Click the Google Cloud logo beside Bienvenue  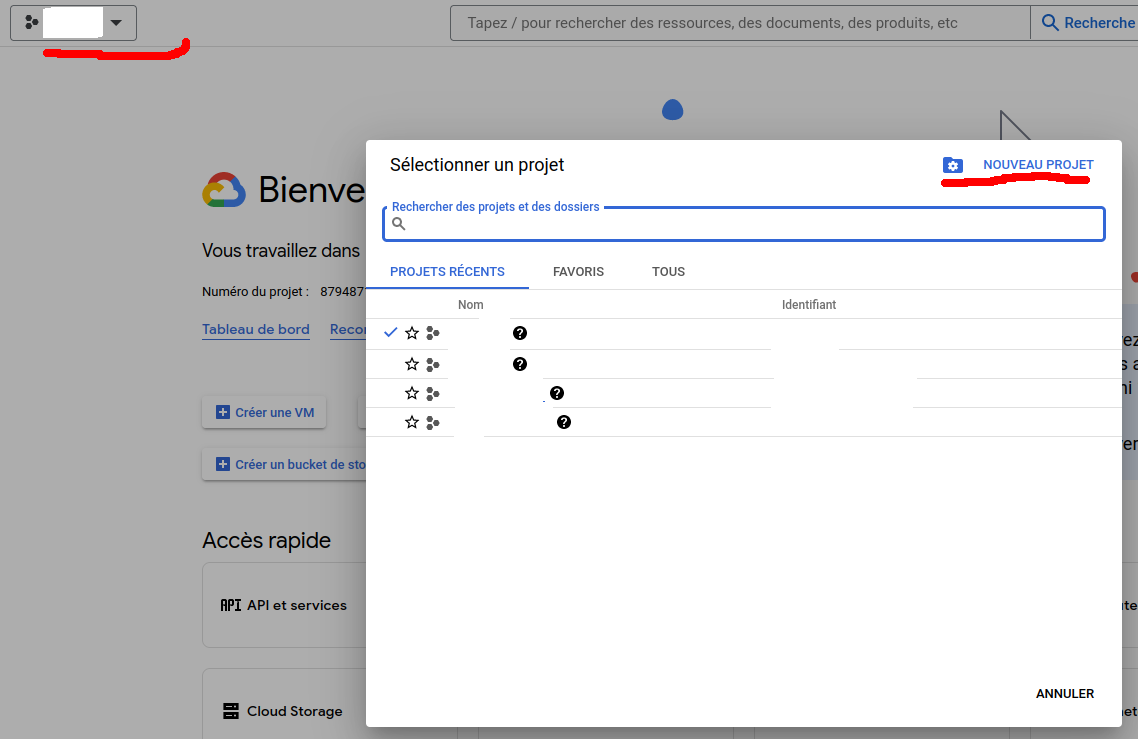[224, 190]
